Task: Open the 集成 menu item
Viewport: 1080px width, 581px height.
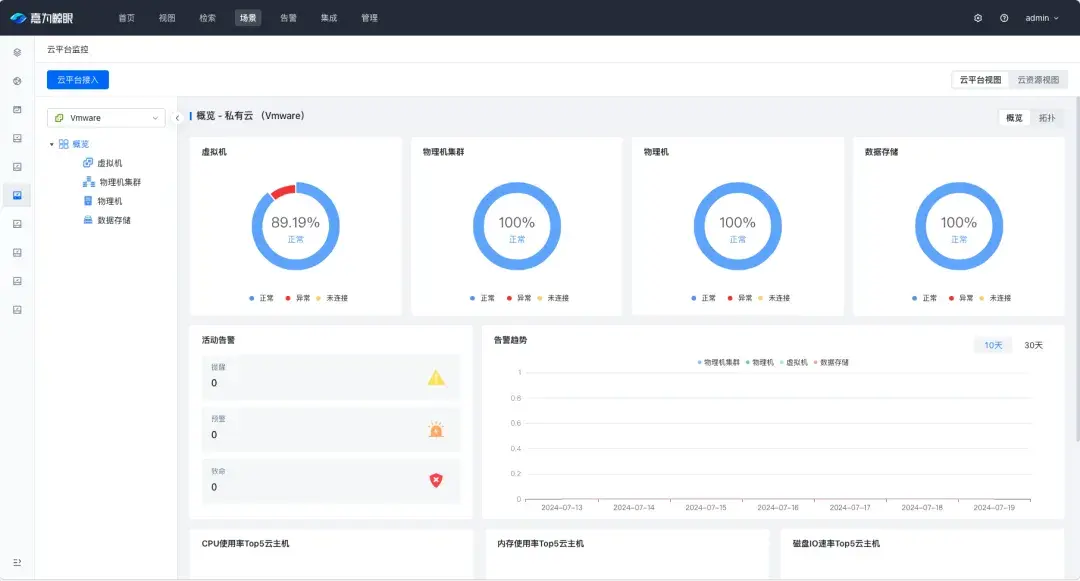Action: coord(329,18)
